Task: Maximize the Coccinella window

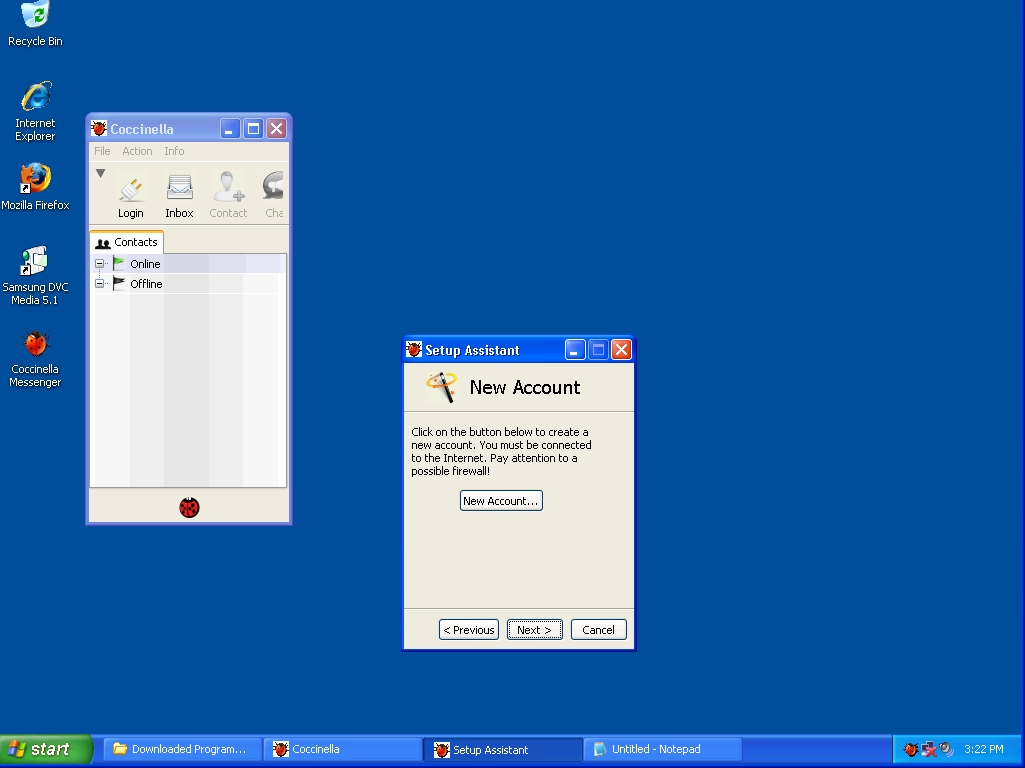Action: tap(254, 128)
